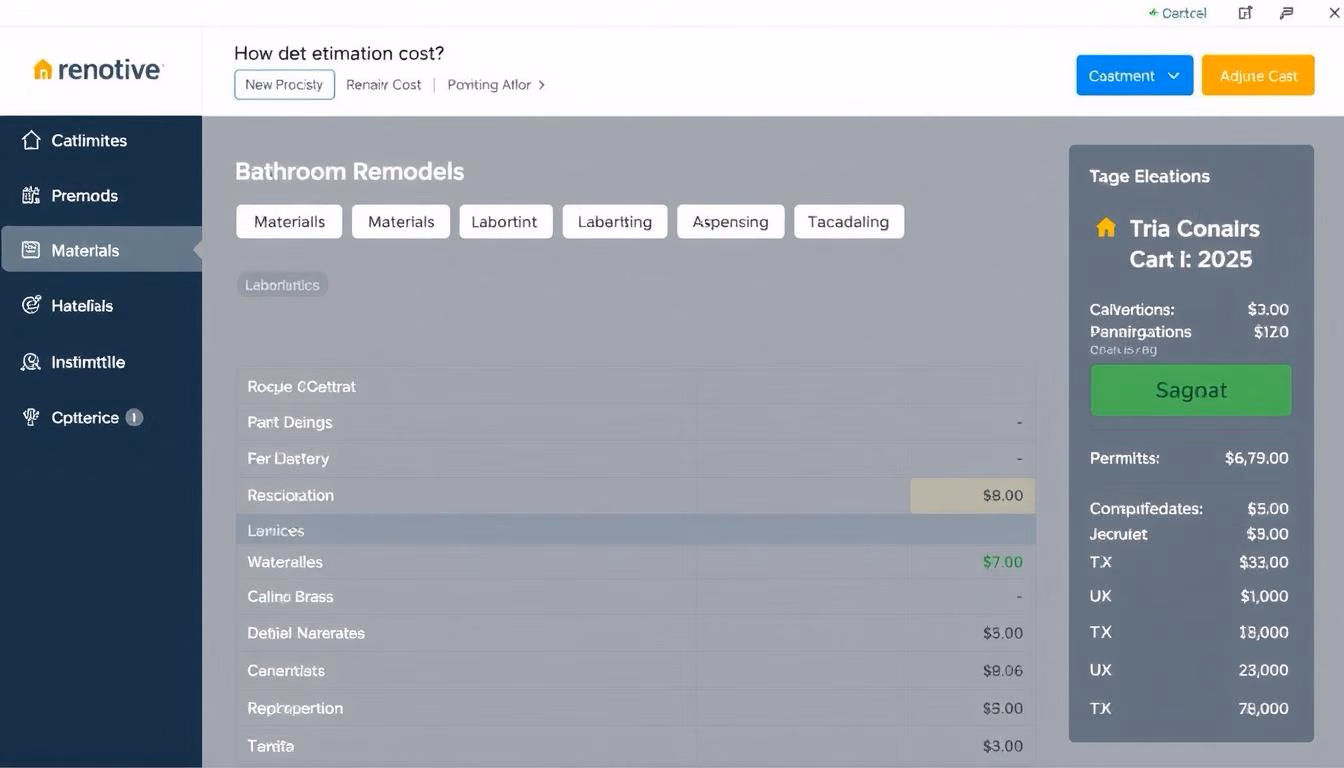Screen dimensions: 1344x768
Task: Open the Hatelials sidebar icon
Action: (x=31, y=306)
